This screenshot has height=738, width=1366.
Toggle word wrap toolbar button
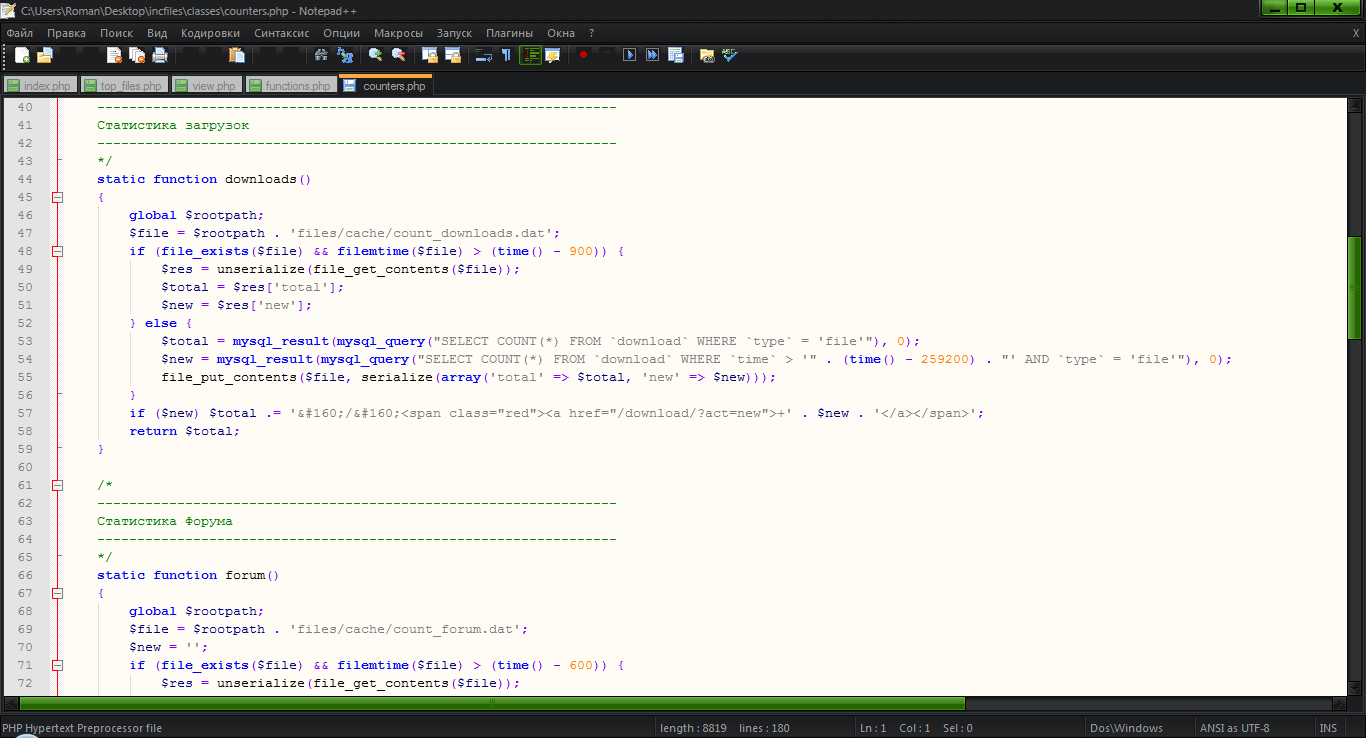pos(483,55)
